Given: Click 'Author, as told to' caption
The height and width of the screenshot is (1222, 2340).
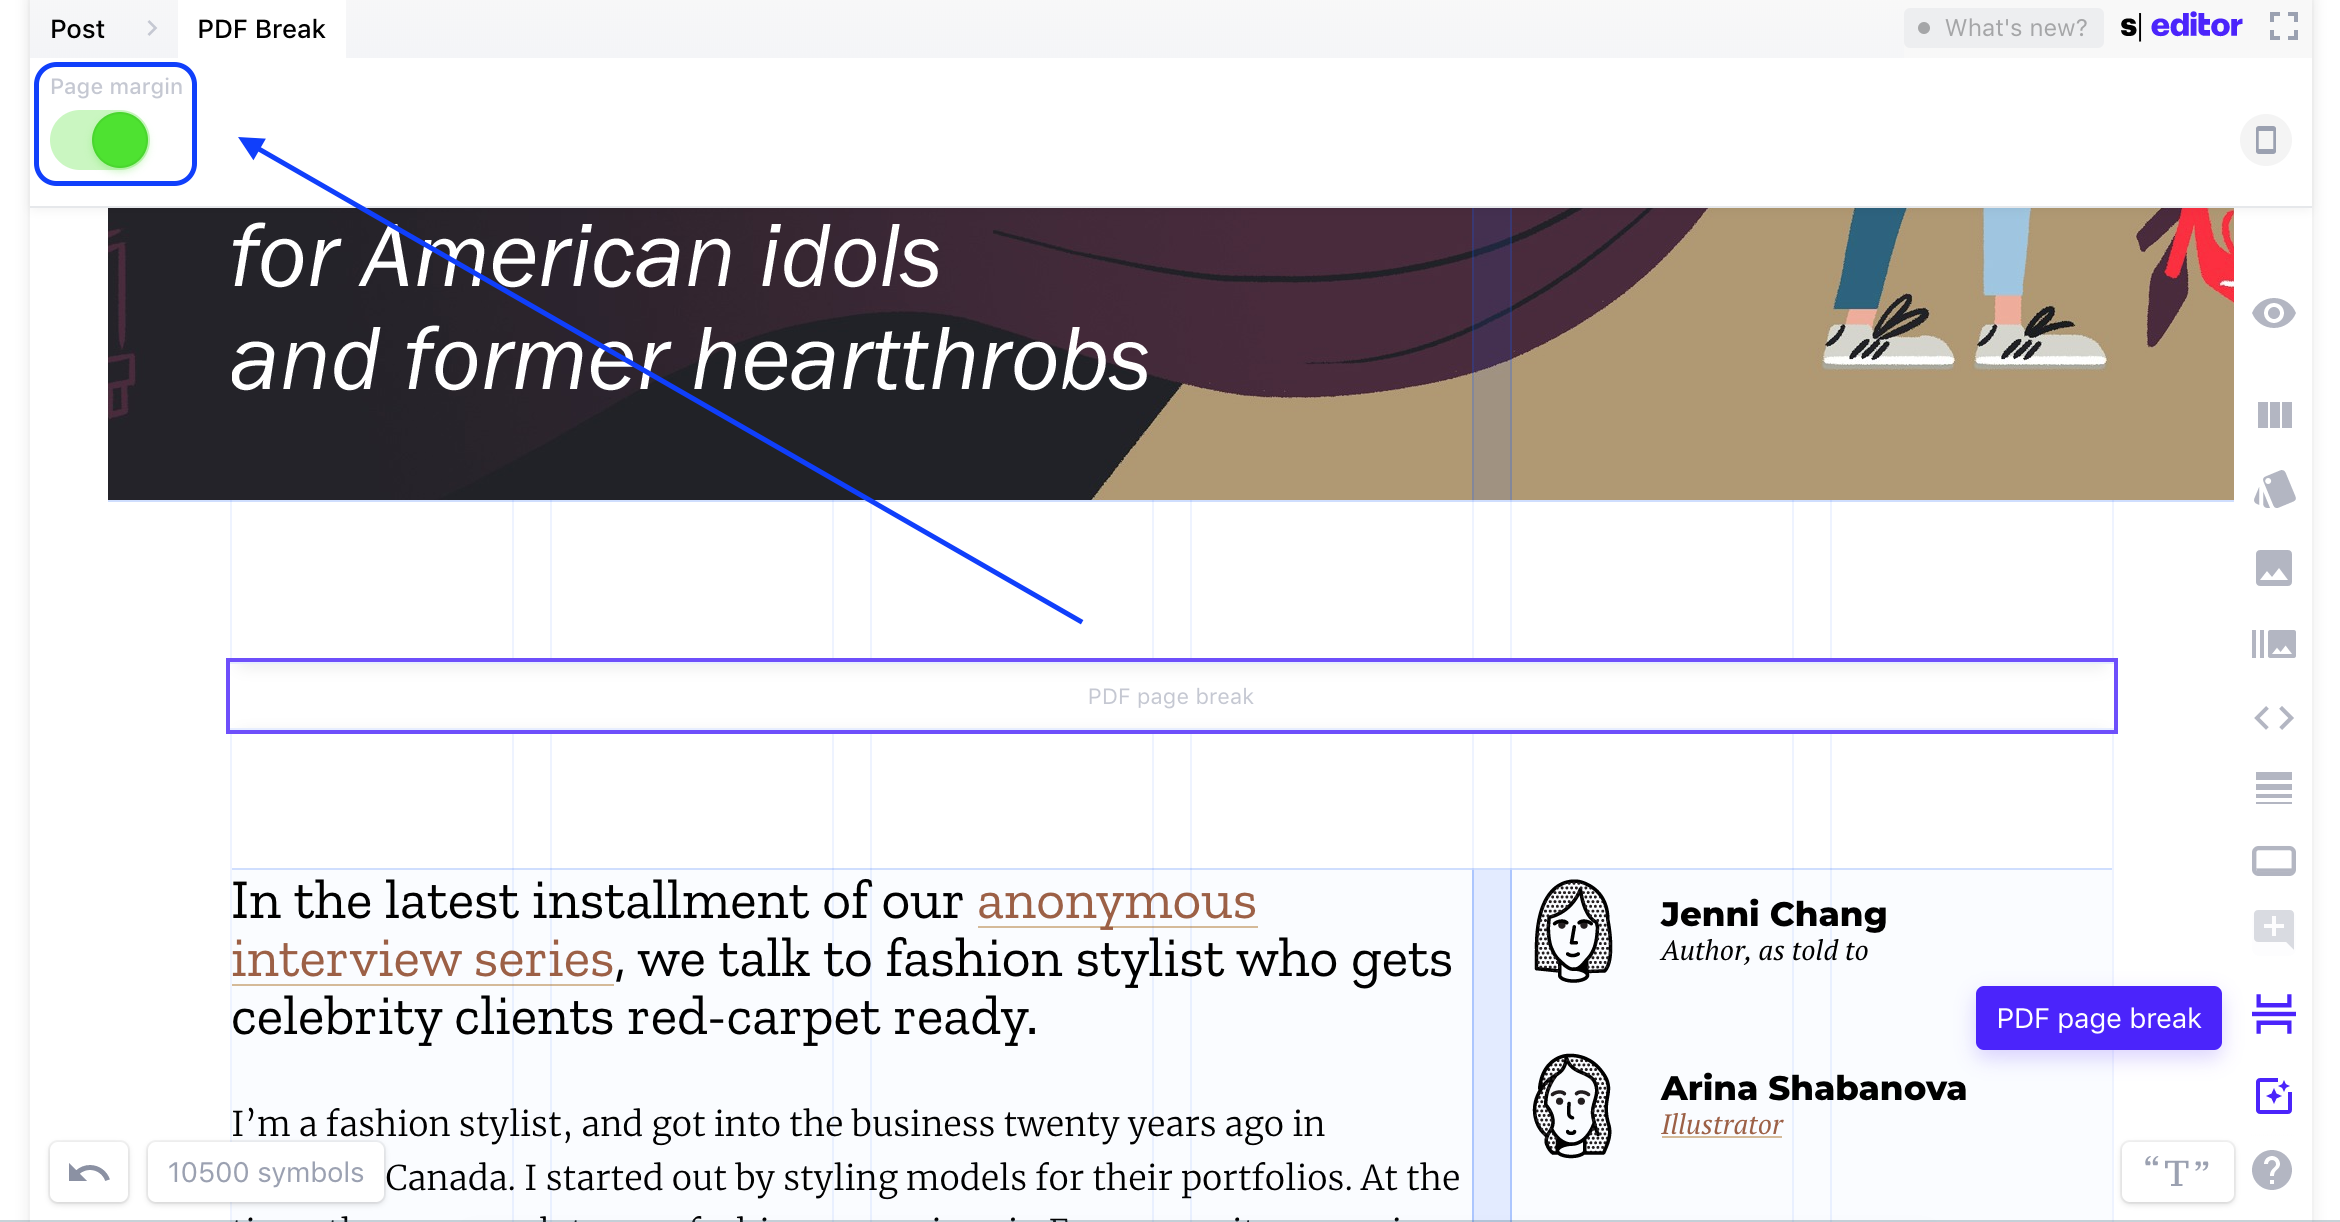Looking at the screenshot, I should [x=1764, y=951].
